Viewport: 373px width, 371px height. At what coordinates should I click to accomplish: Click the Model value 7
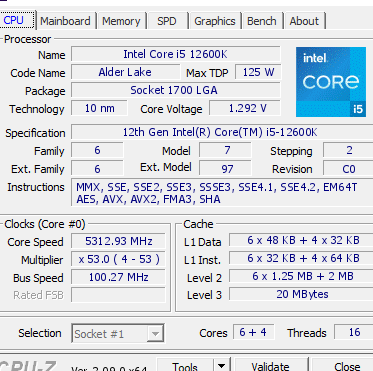click(225, 150)
